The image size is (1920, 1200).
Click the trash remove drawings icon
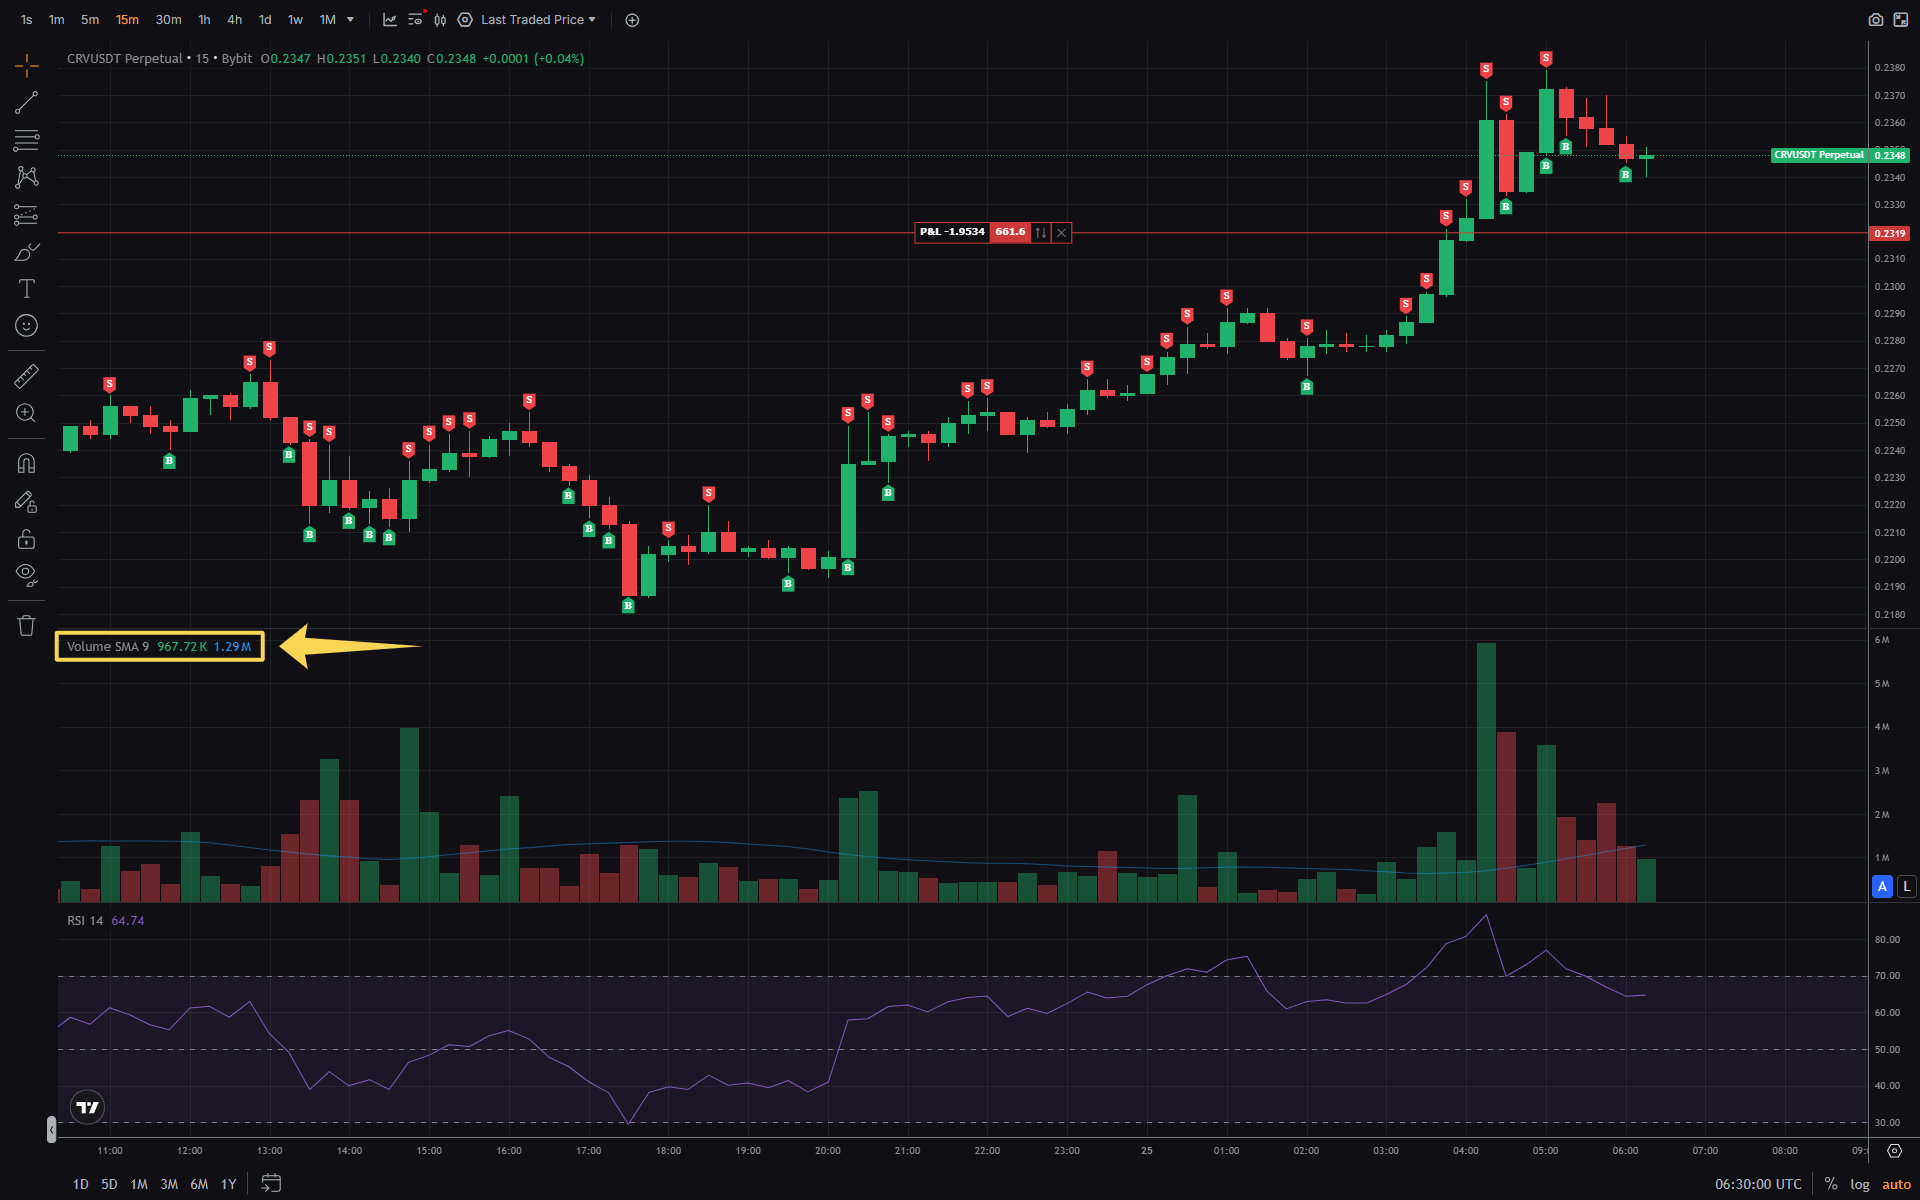27,626
